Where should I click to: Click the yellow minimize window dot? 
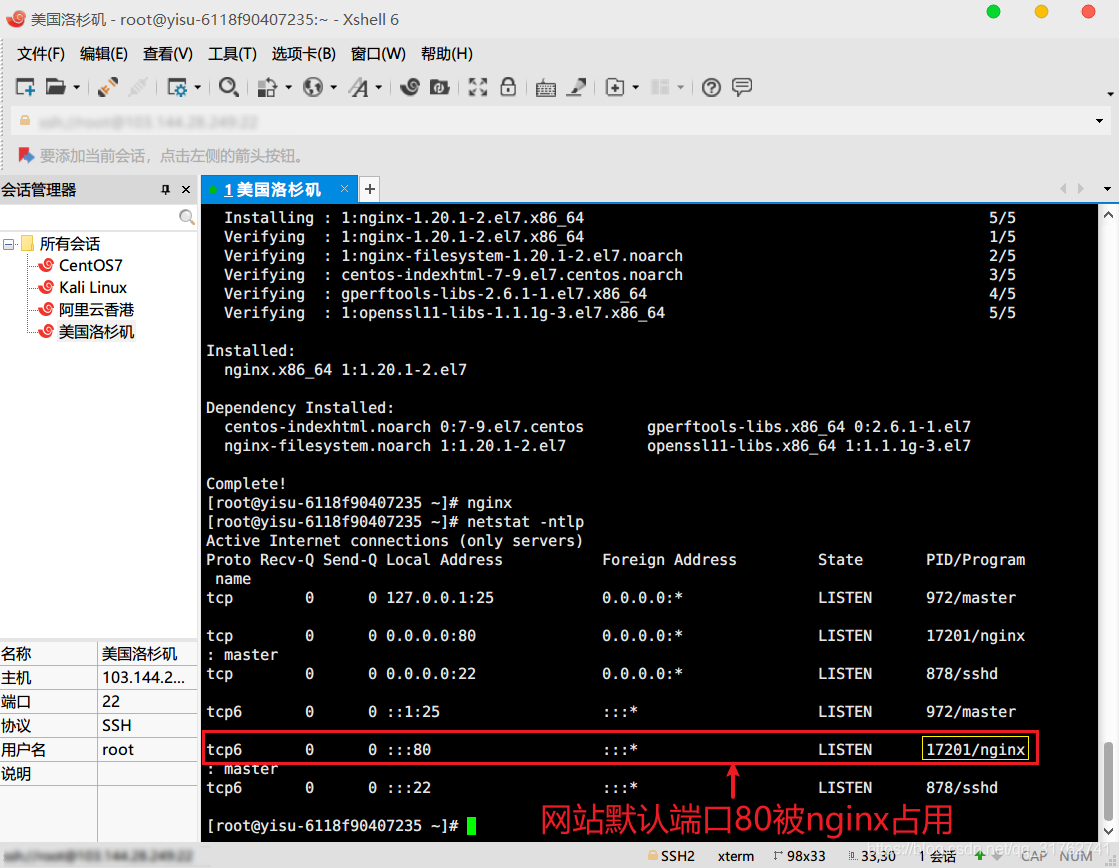point(1041,11)
